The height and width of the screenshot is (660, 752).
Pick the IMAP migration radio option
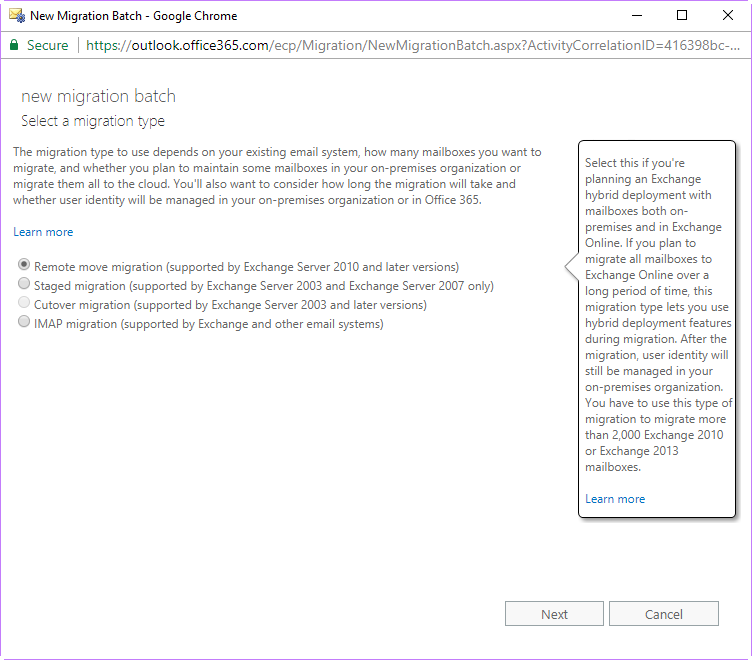coord(24,321)
